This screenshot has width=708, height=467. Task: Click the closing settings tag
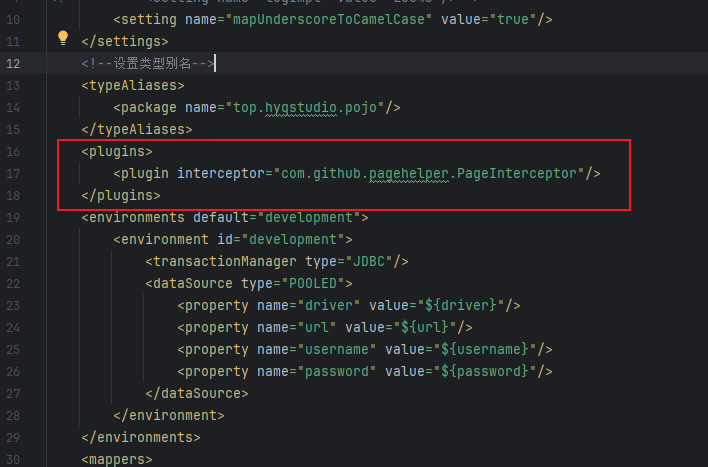[x=125, y=42]
